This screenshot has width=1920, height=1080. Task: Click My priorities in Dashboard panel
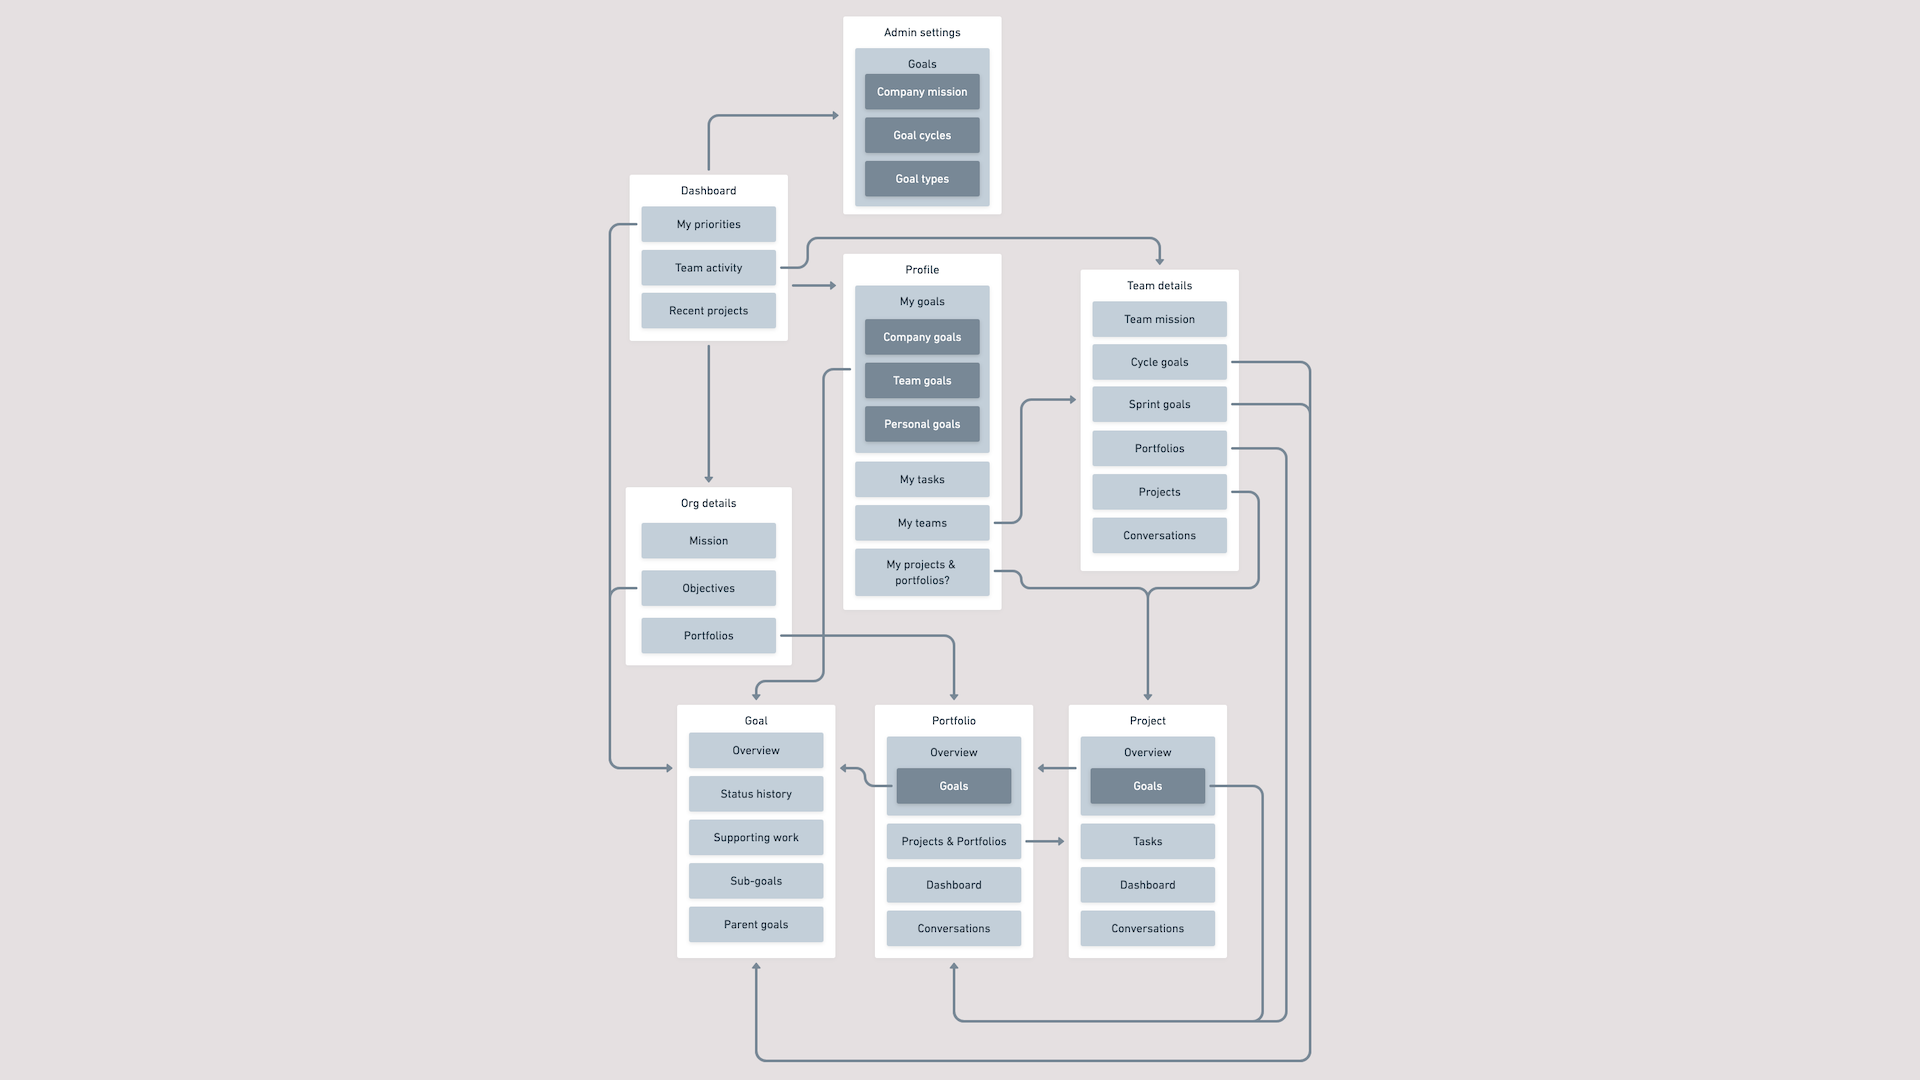(x=709, y=224)
